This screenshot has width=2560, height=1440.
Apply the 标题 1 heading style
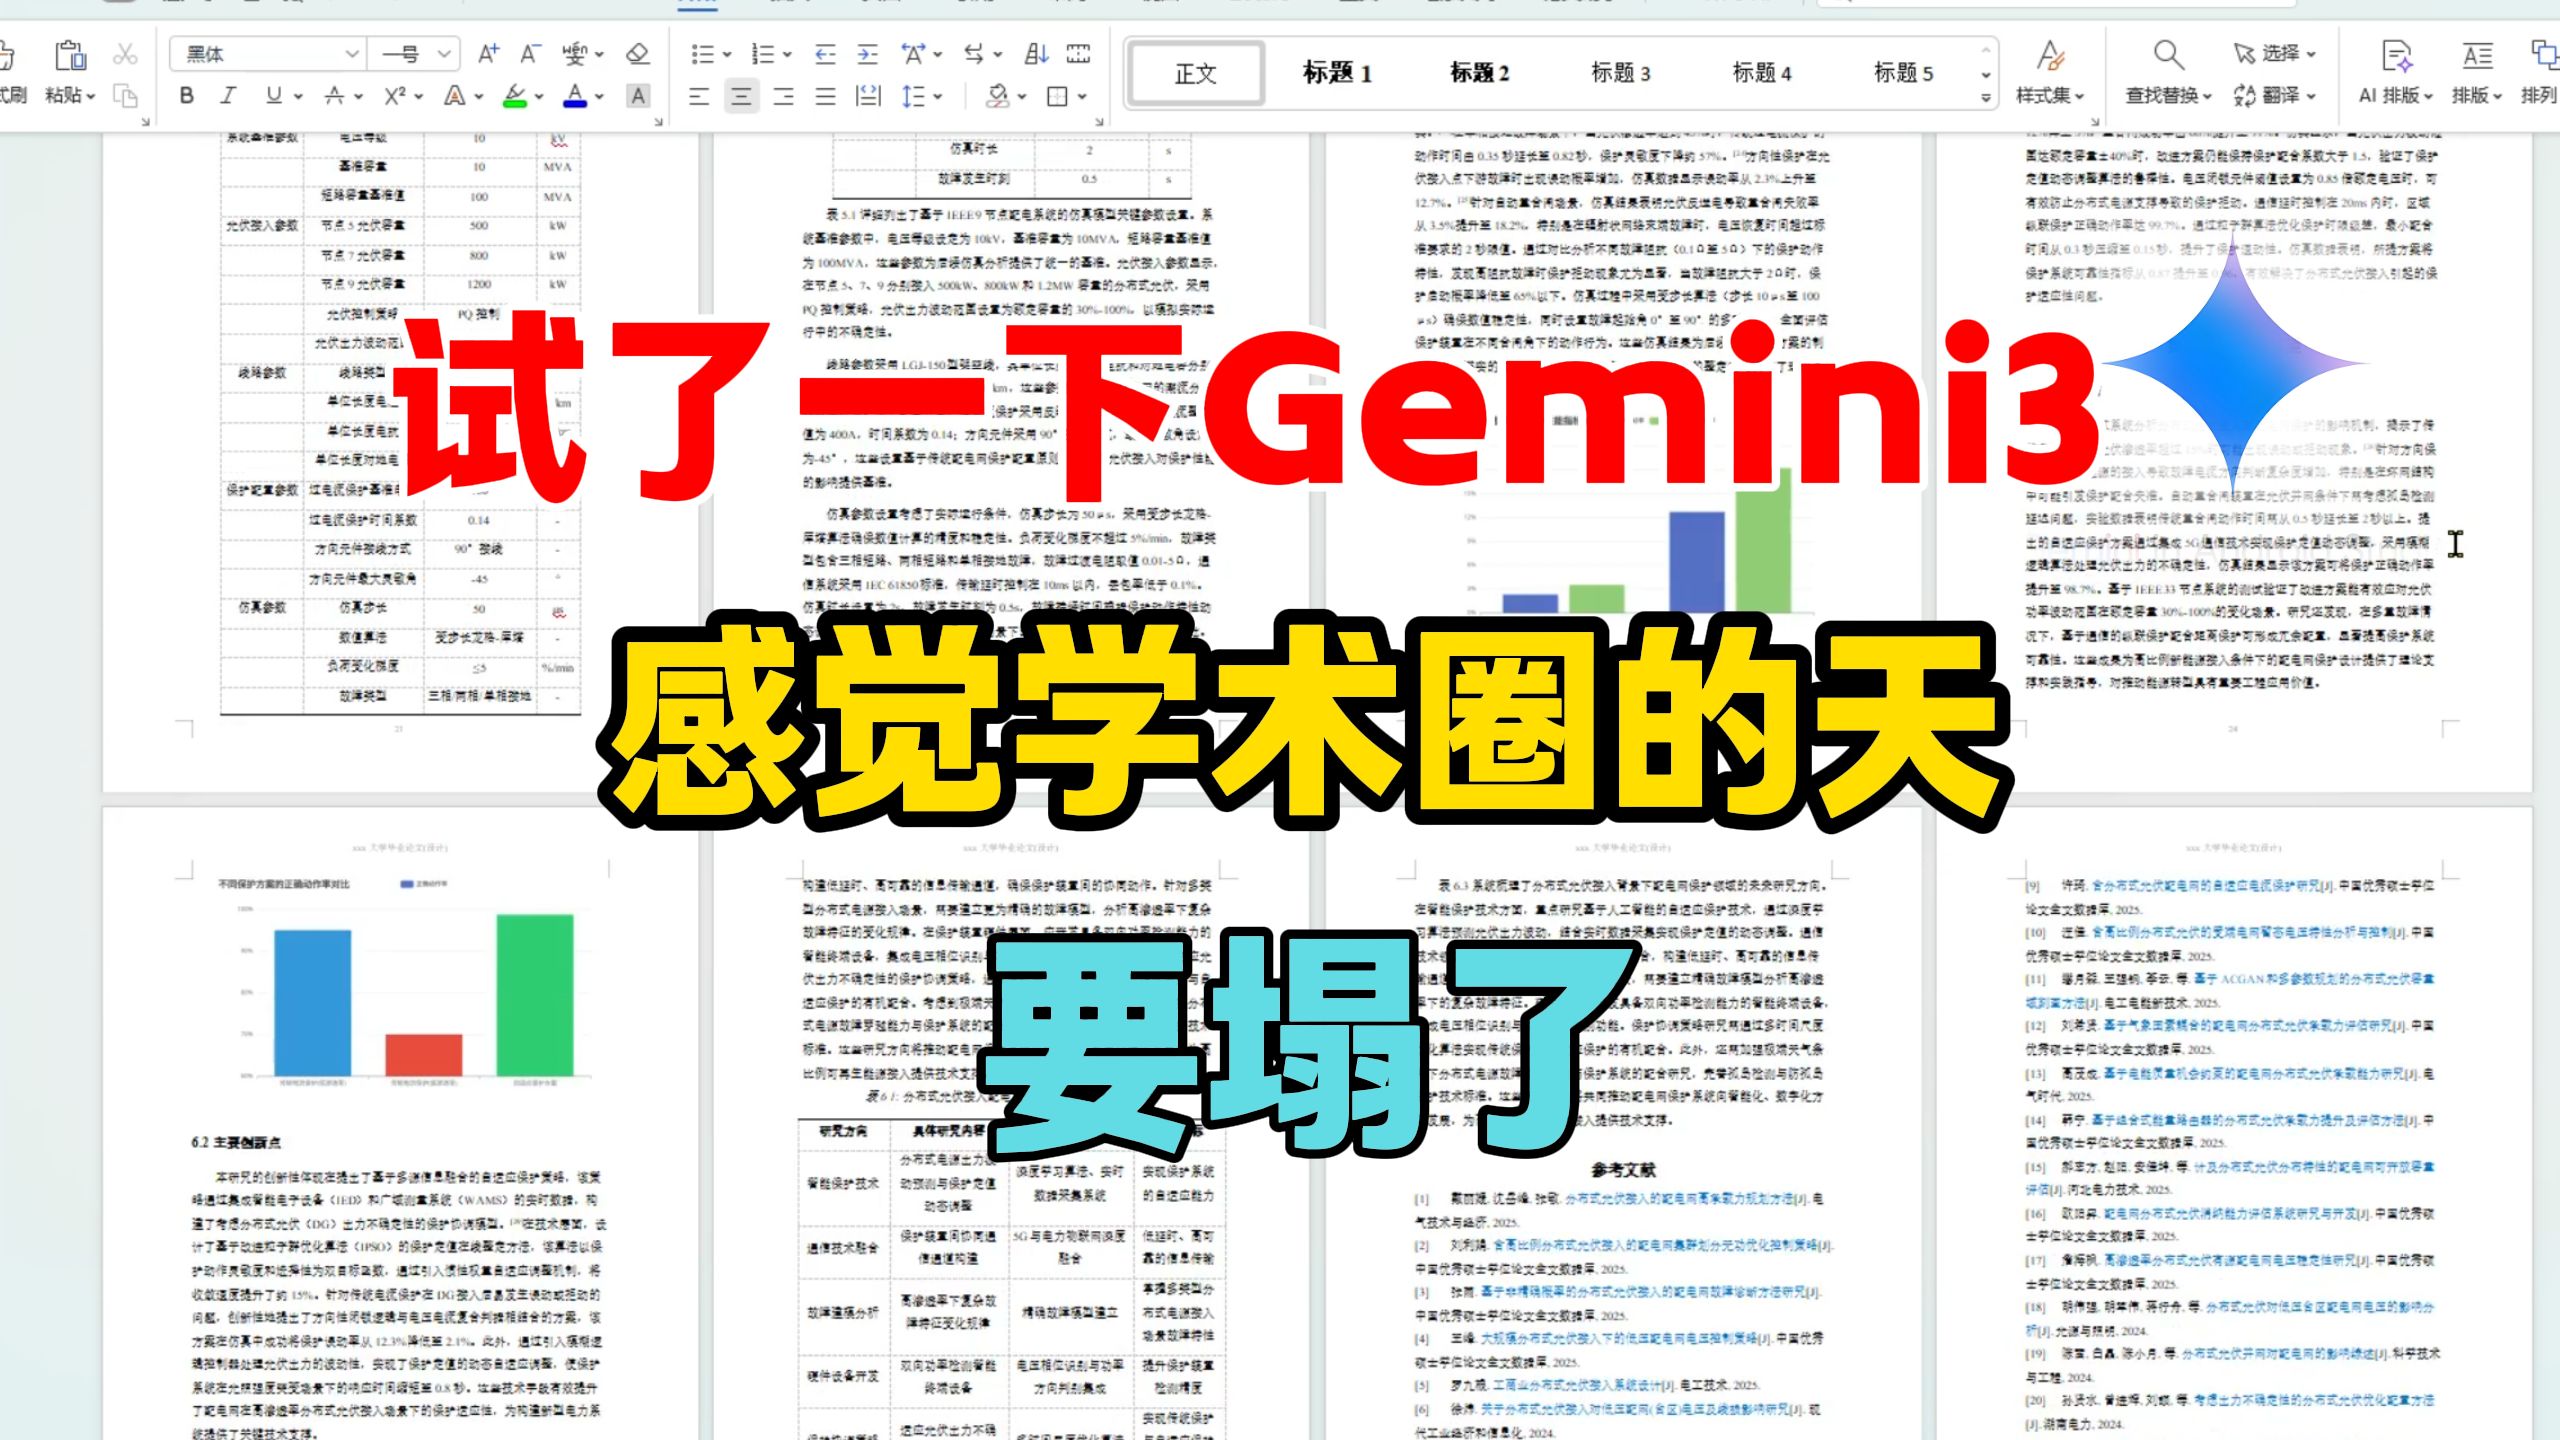coord(1337,73)
